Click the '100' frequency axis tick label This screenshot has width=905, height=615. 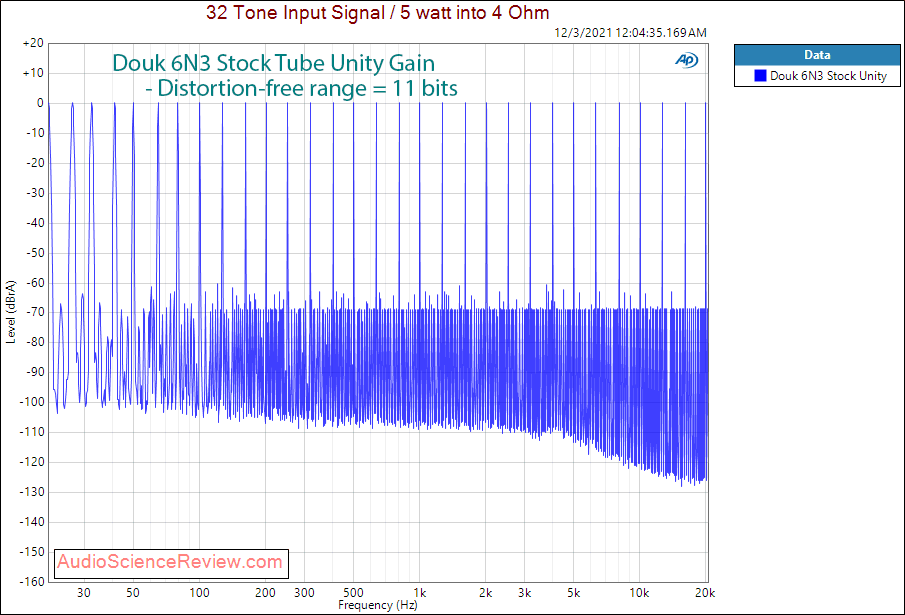[200, 593]
